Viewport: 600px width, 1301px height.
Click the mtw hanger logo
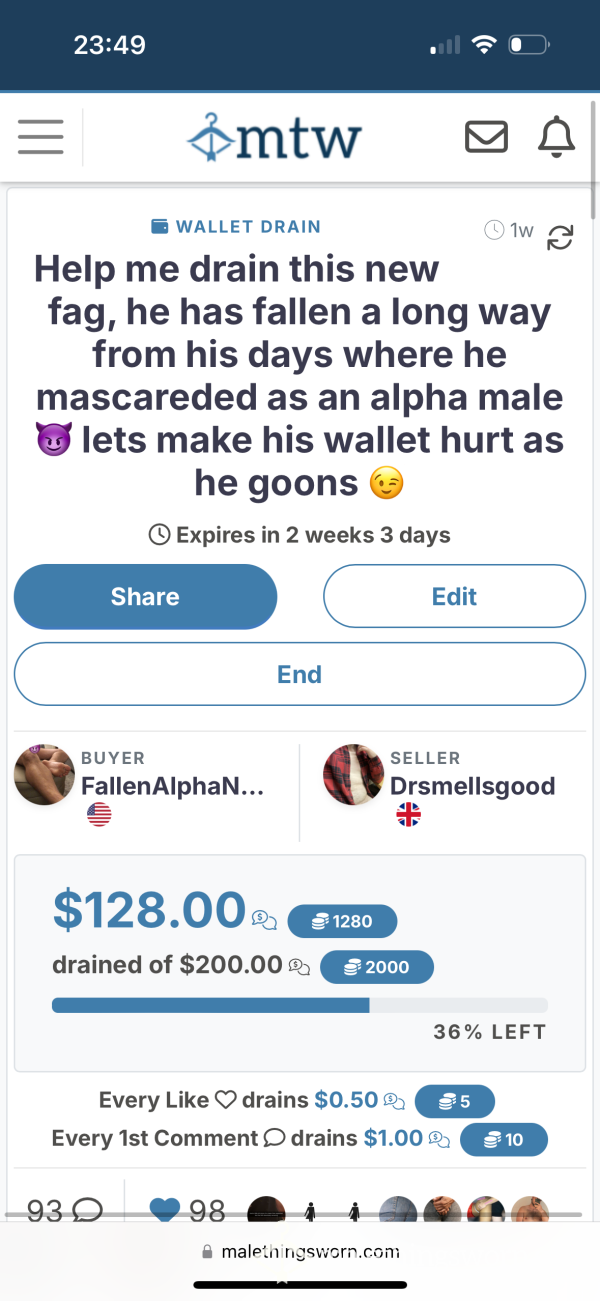click(x=274, y=137)
